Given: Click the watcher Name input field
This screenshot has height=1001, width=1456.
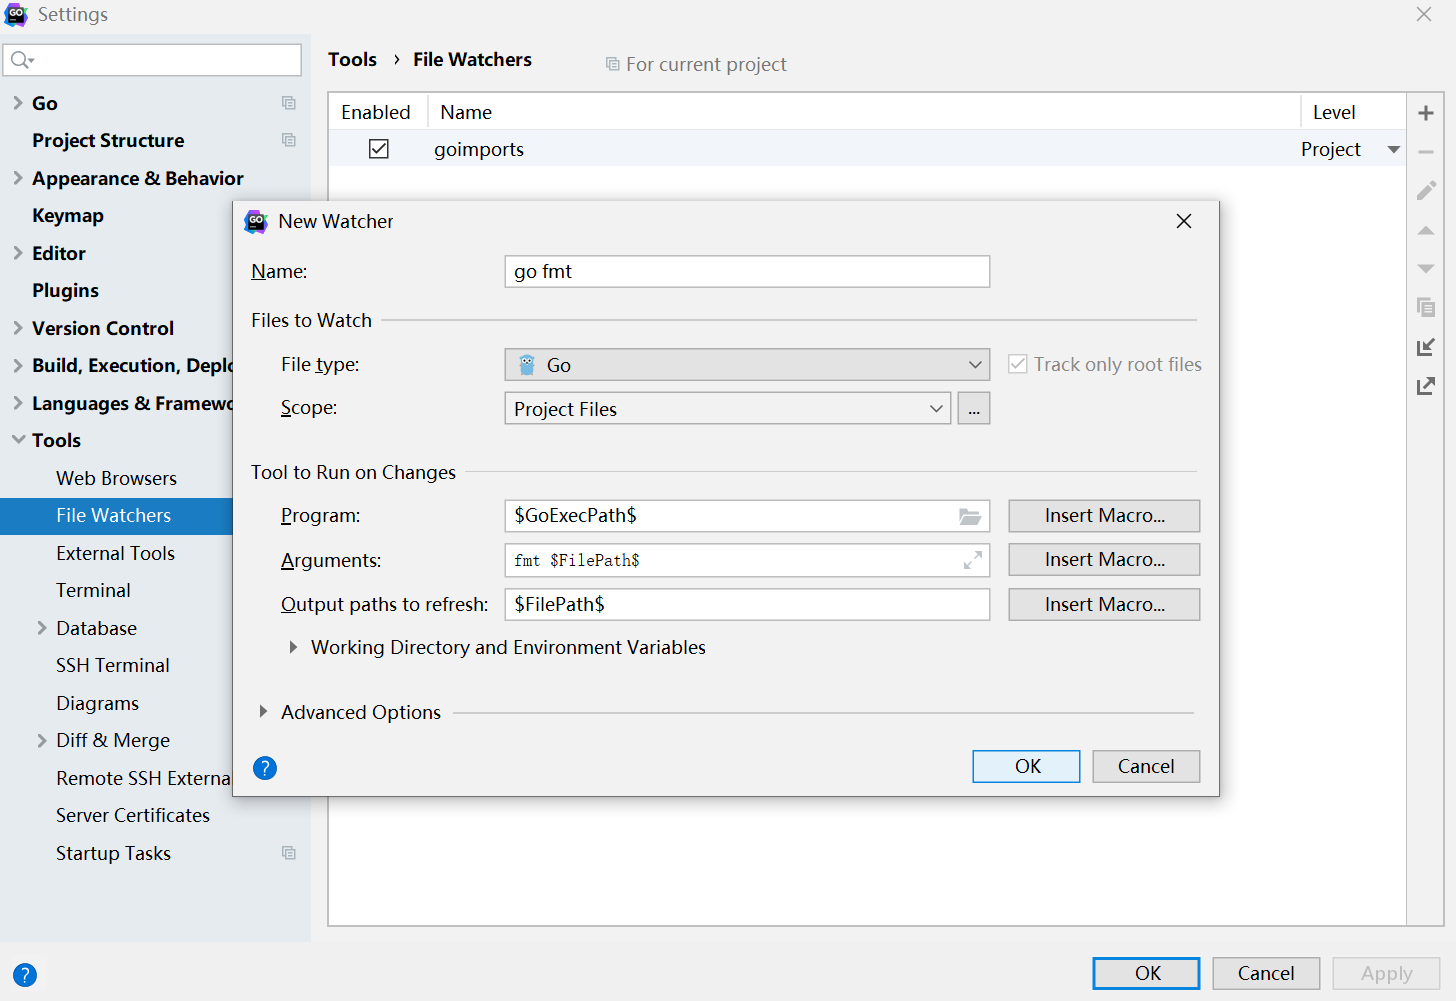Looking at the screenshot, I should click(747, 272).
